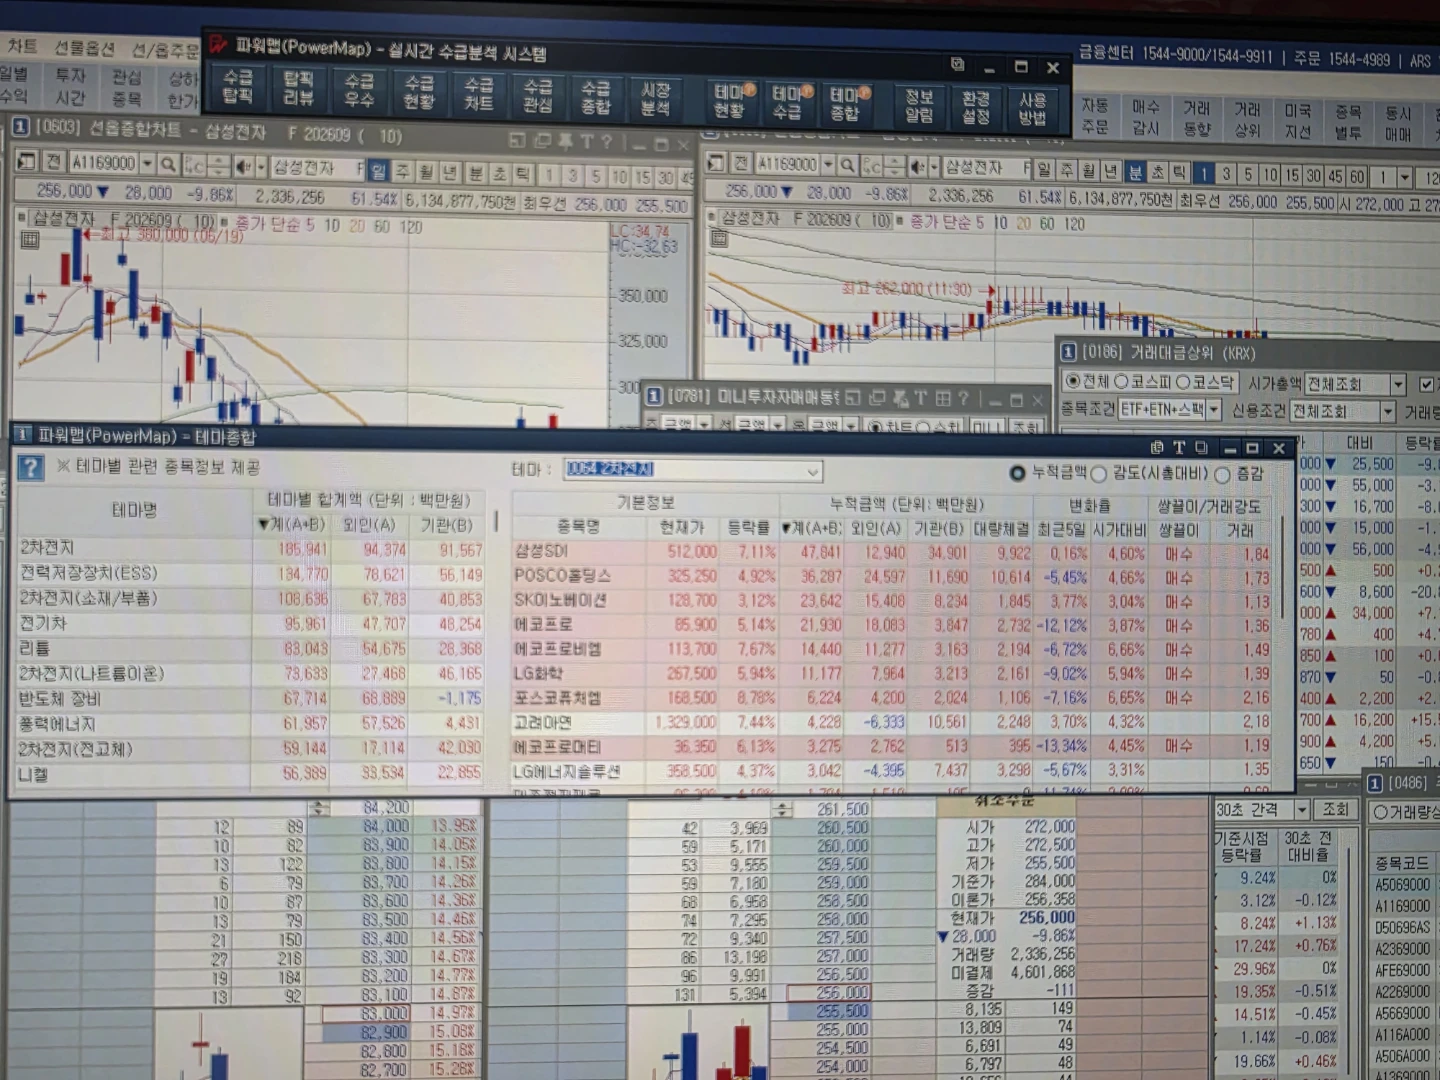The width and height of the screenshot is (1440, 1080).
Task: Open 환경설정 in PowerMap toolbar
Action: click(x=976, y=107)
